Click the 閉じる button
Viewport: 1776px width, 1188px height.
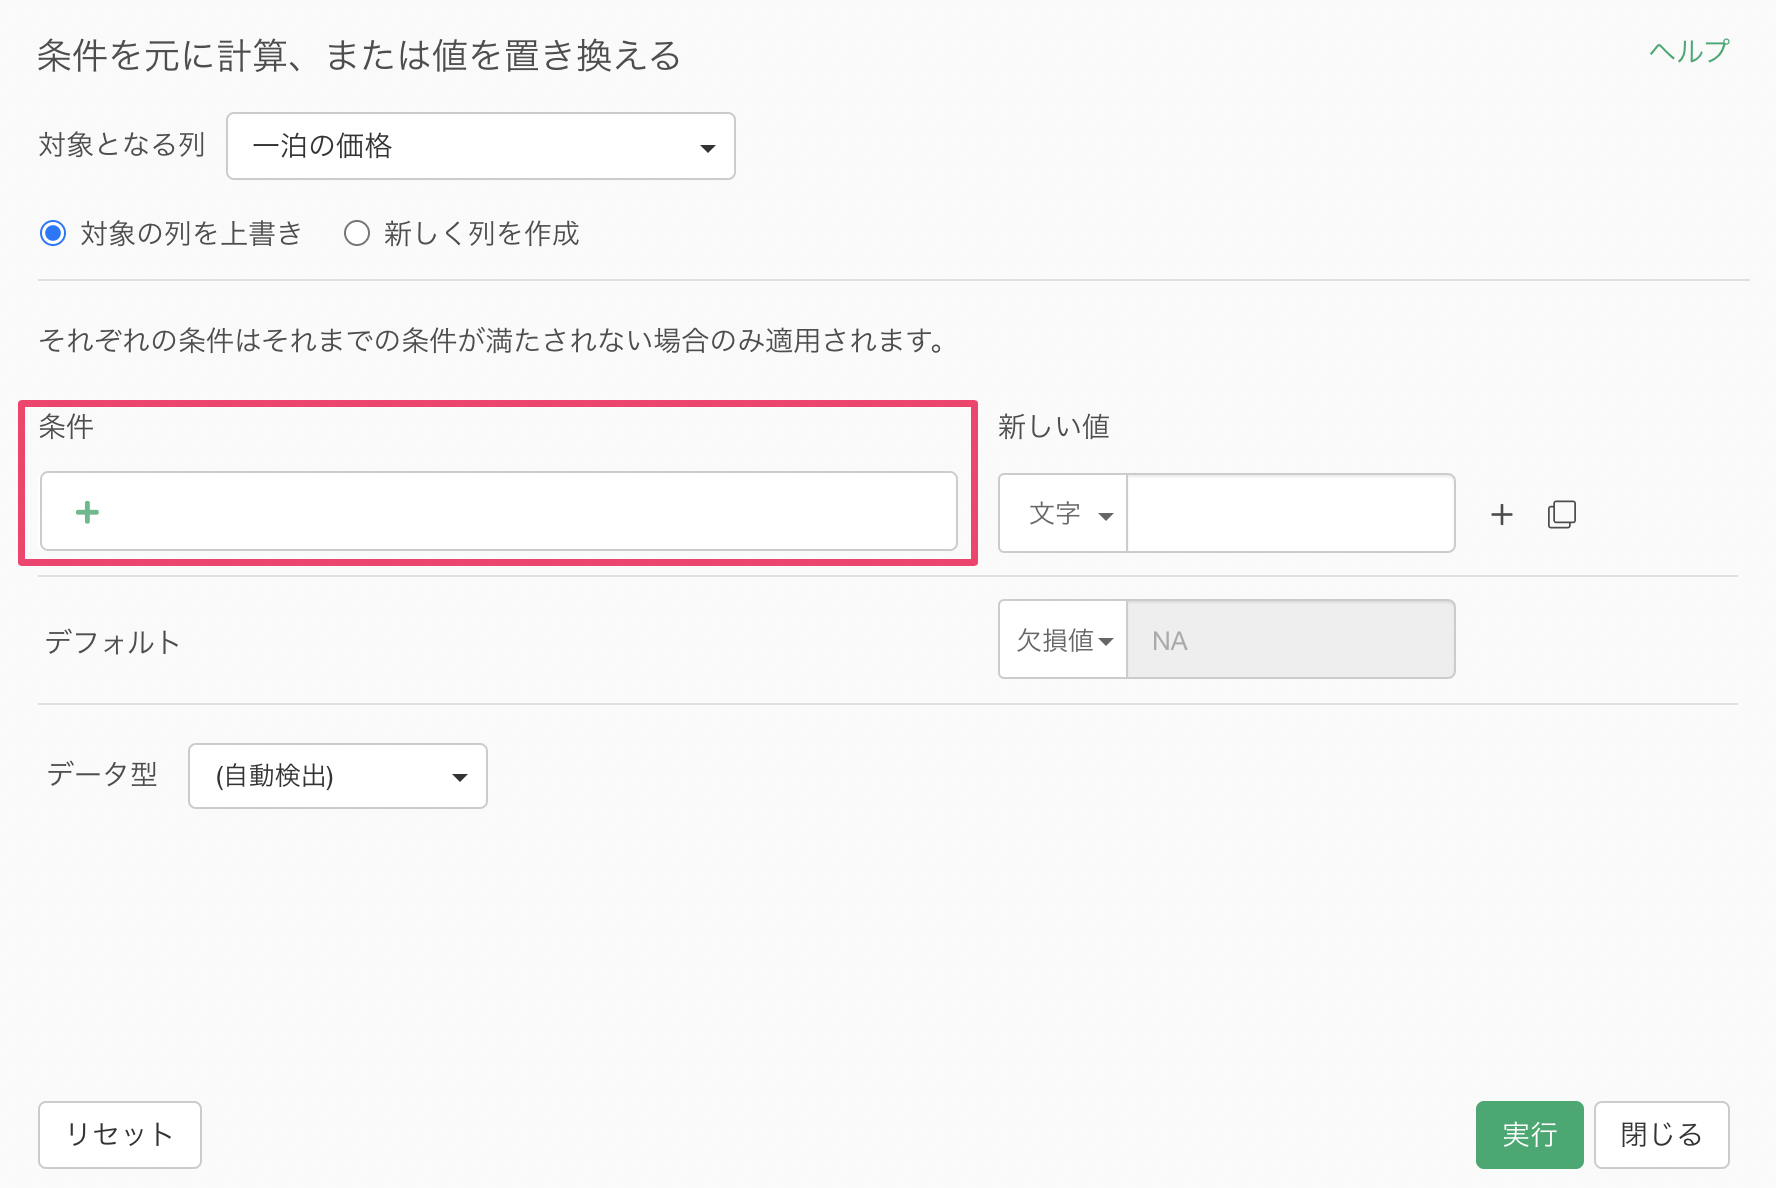click(1660, 1135)
